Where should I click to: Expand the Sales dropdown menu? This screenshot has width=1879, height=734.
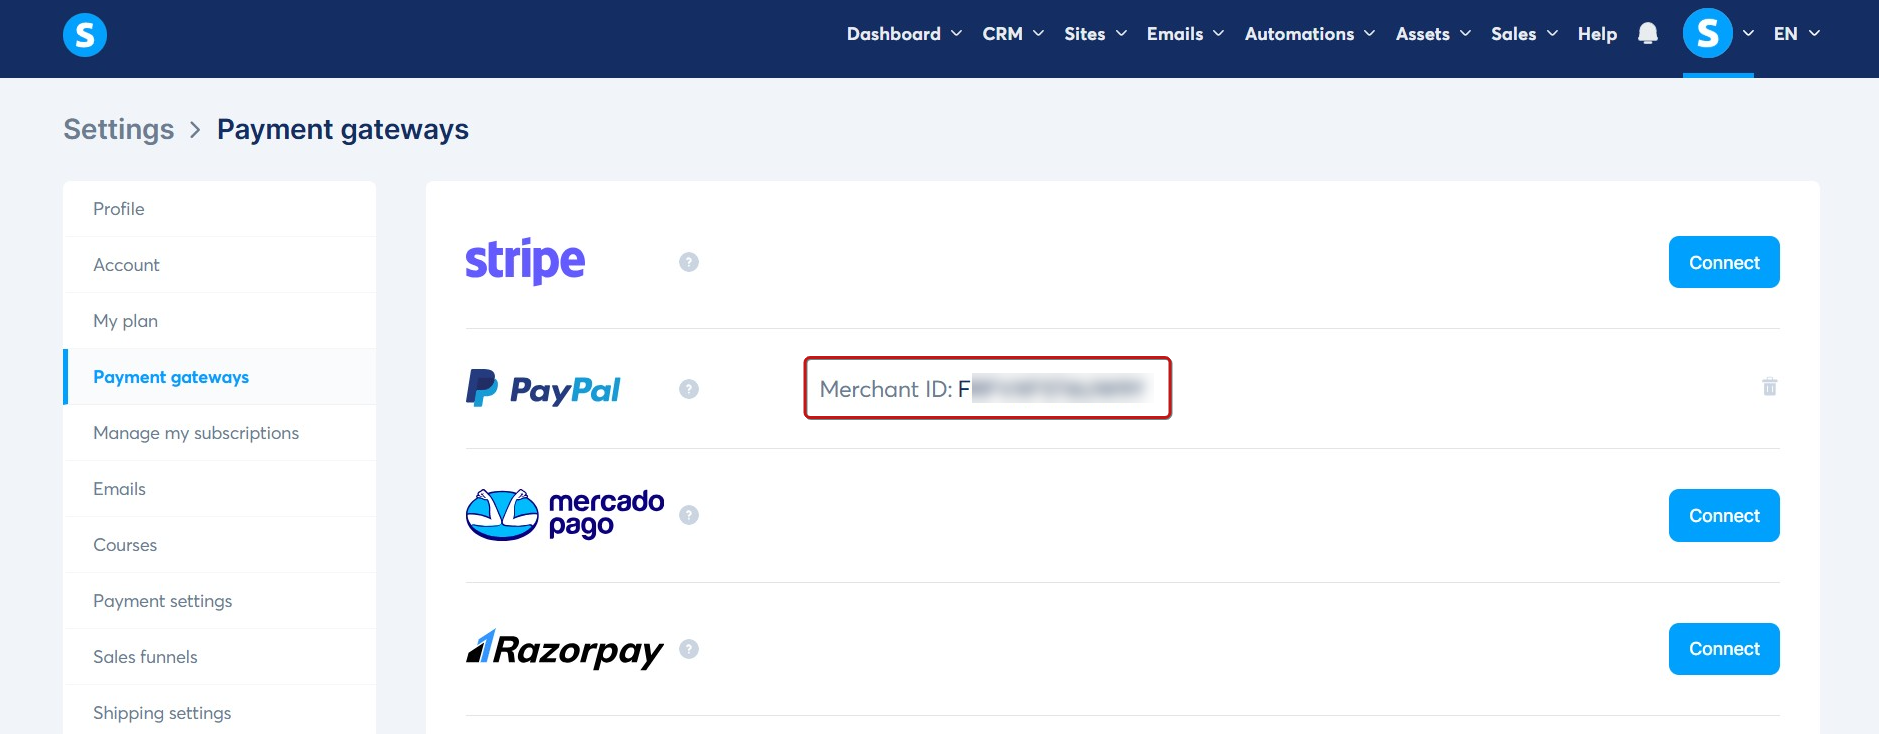coord(1524,34)
